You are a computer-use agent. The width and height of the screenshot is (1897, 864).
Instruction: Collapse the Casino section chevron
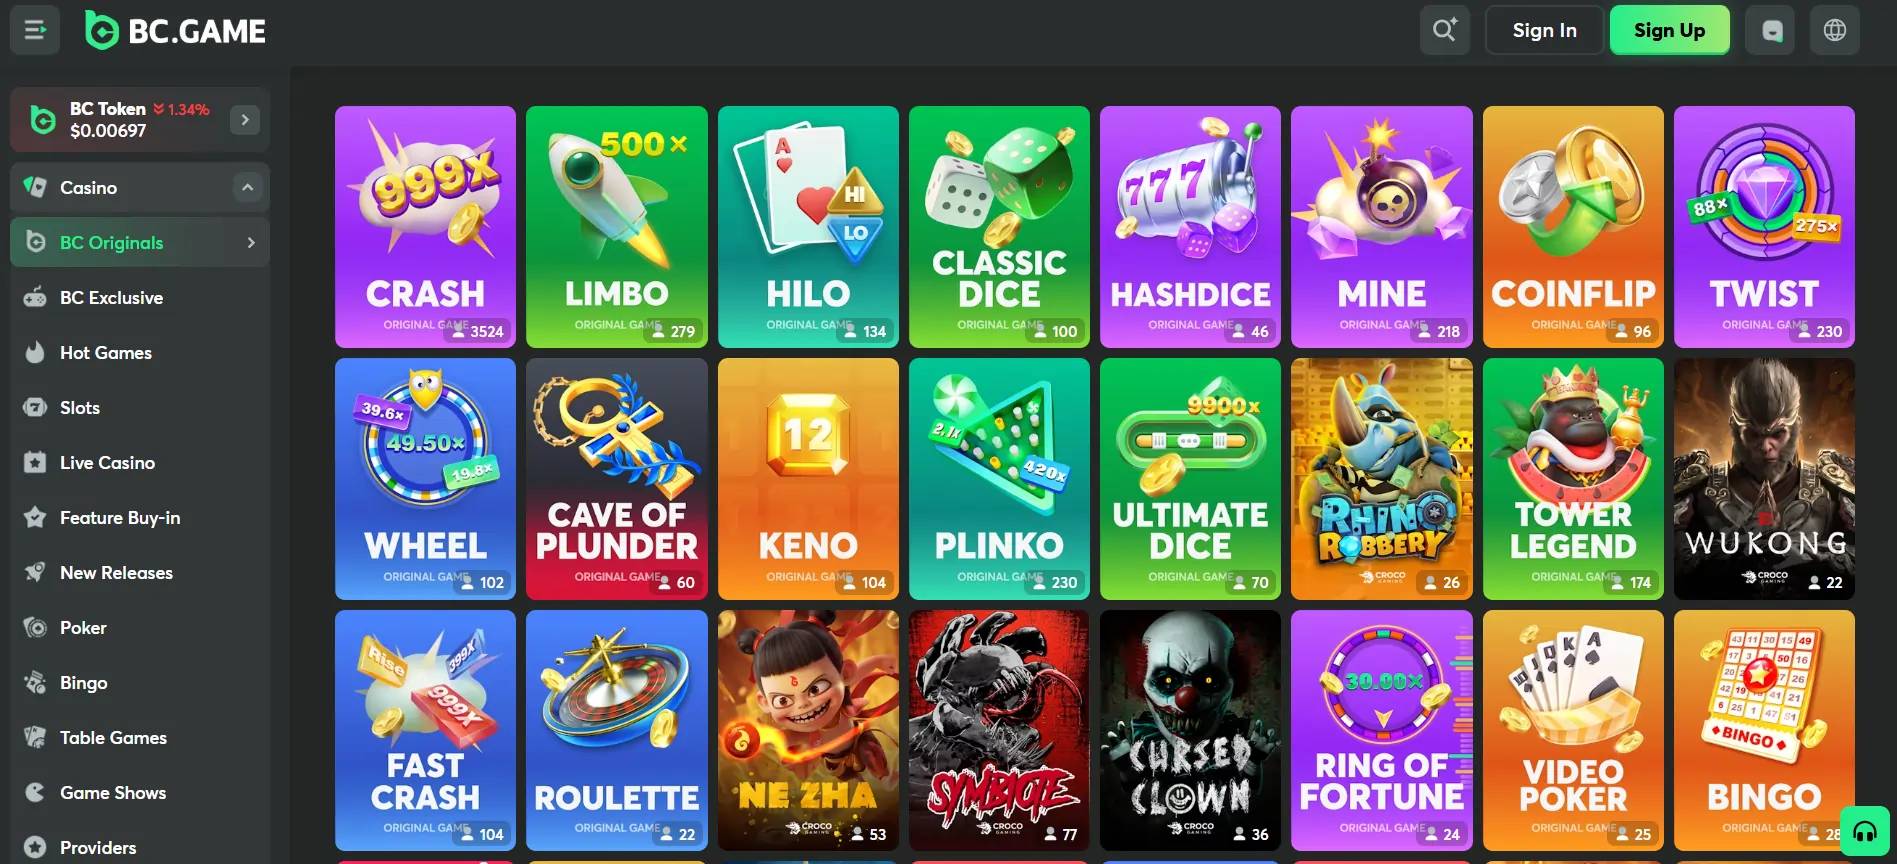247,187
